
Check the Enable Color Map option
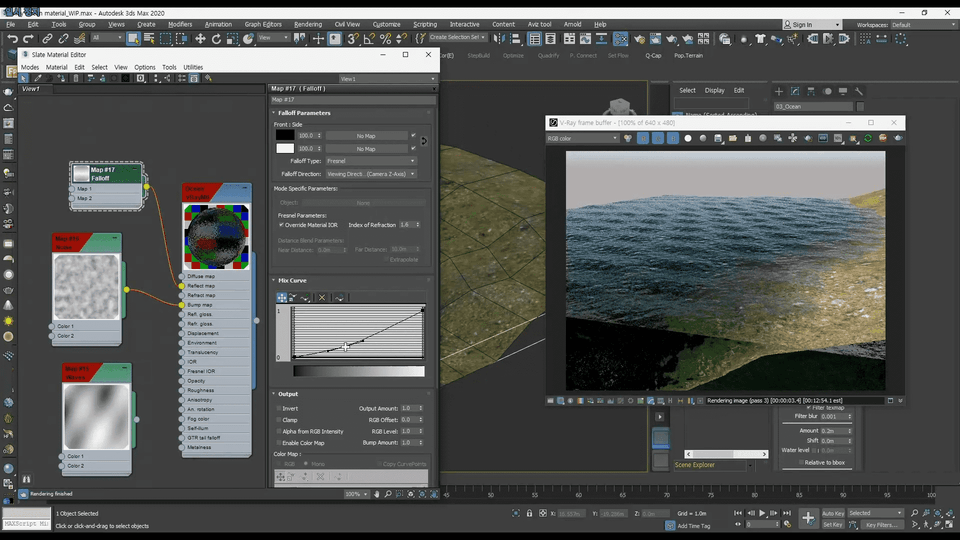277,441
